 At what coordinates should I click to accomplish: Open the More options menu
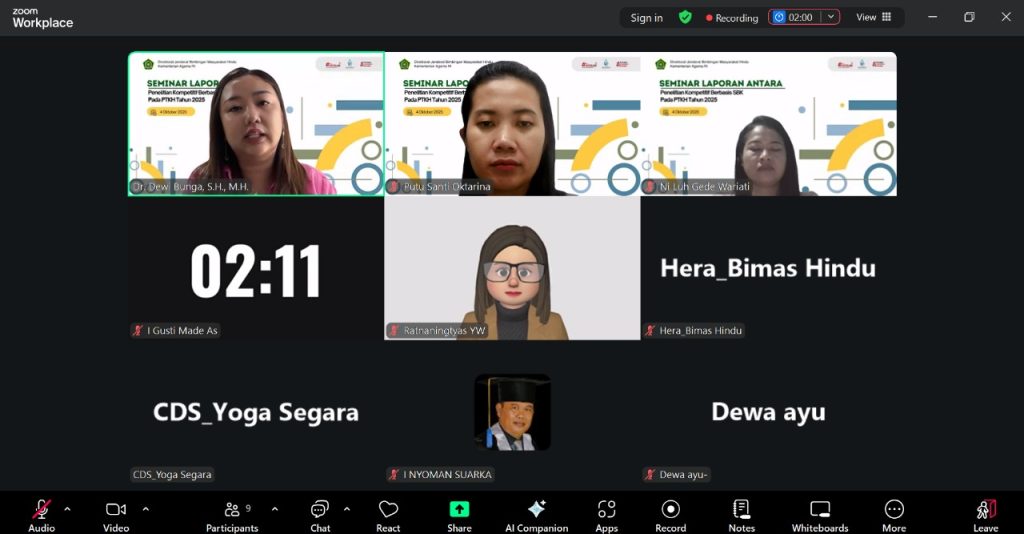894,514
